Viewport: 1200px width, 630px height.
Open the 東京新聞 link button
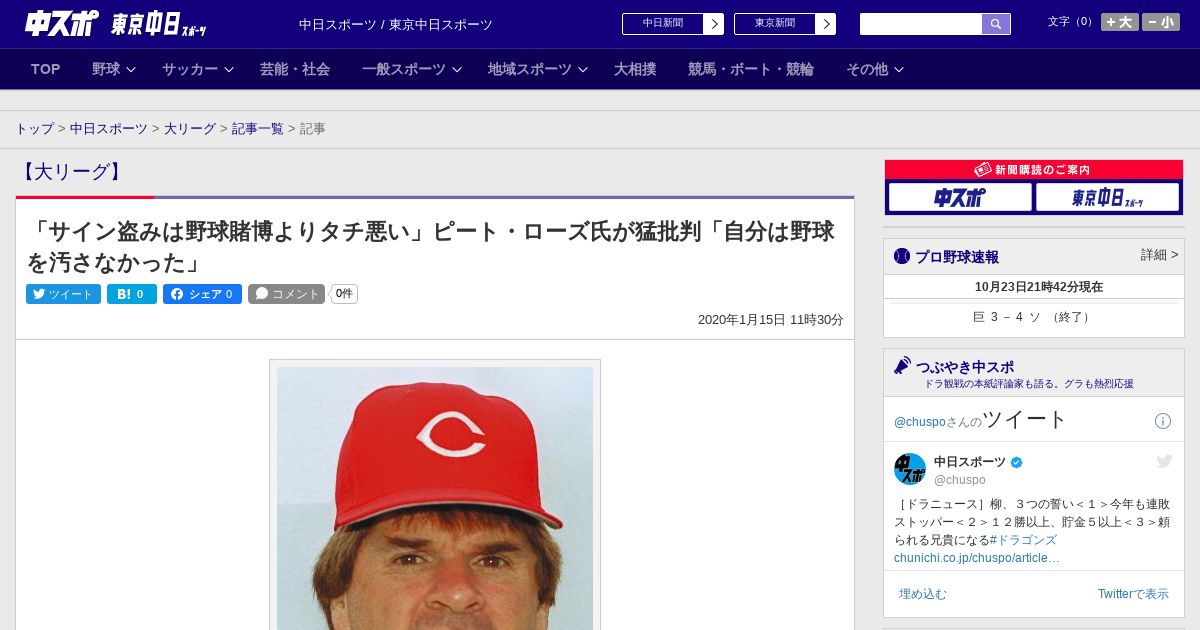[x=785, y=24]
